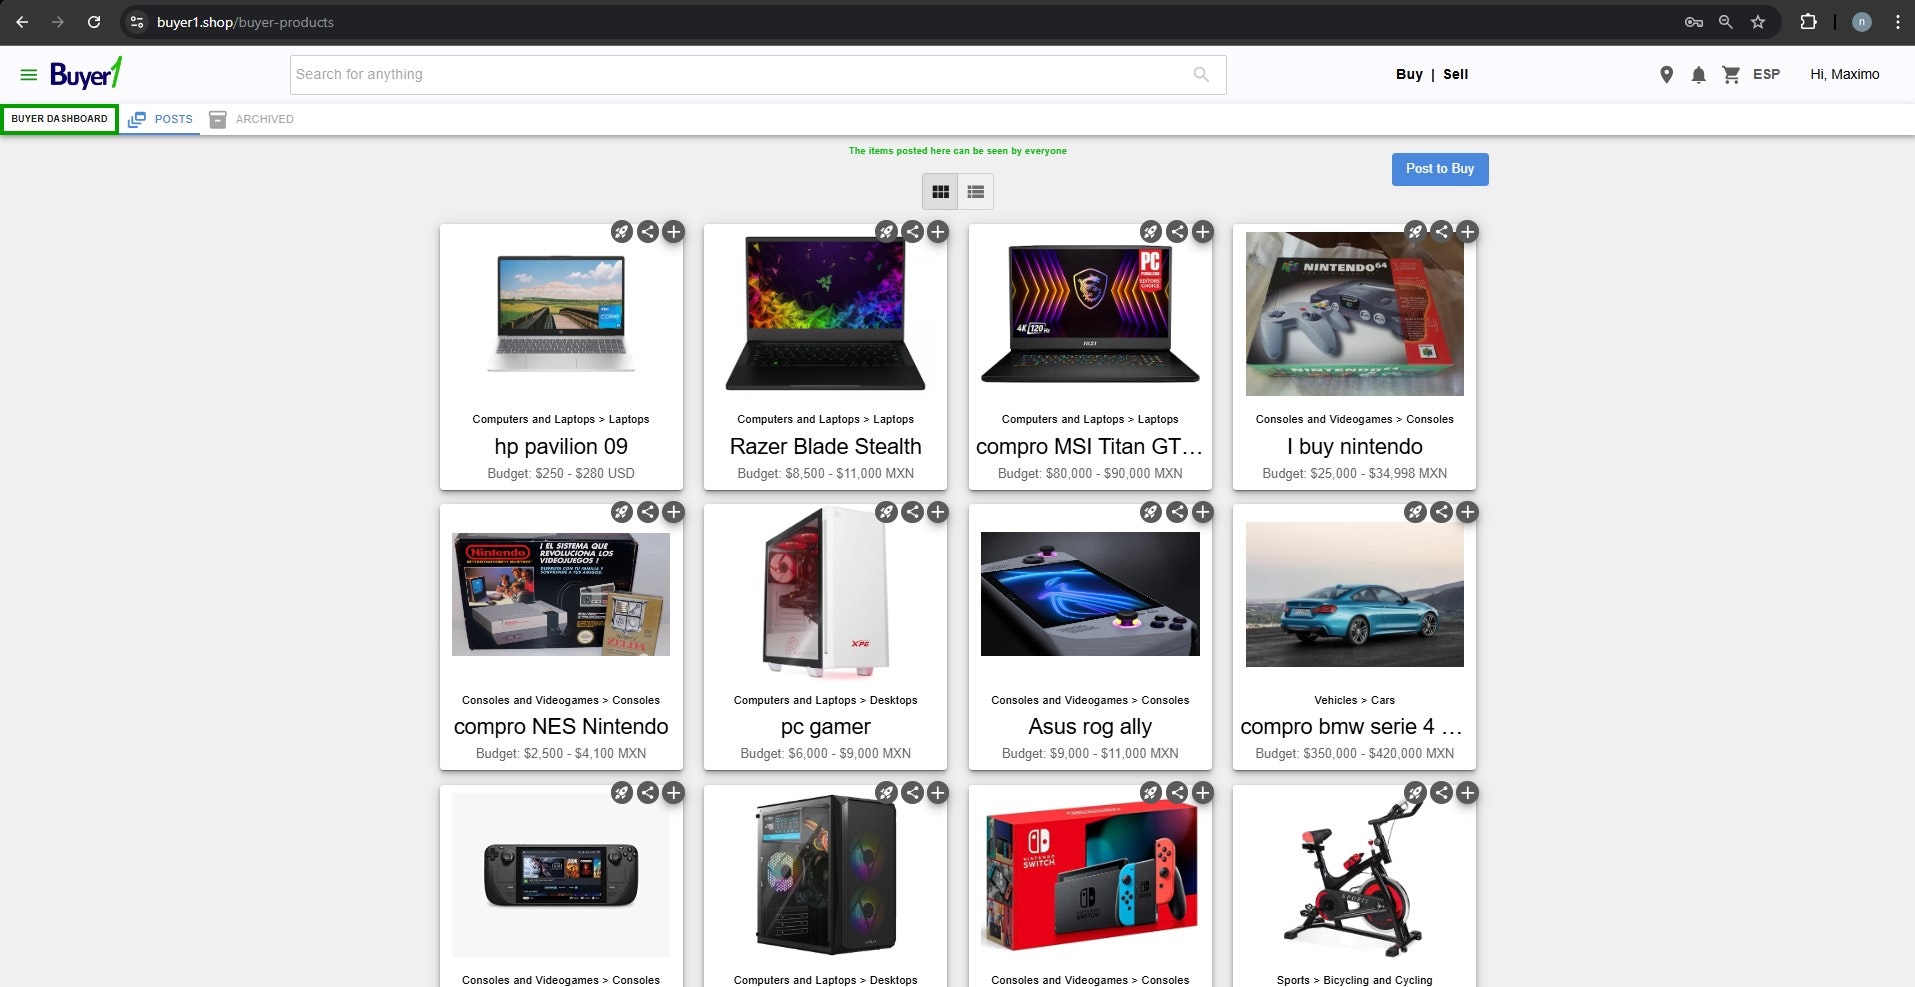Share the compro MSI Titan post
1915x987 pixels.
coord(1177,232)
